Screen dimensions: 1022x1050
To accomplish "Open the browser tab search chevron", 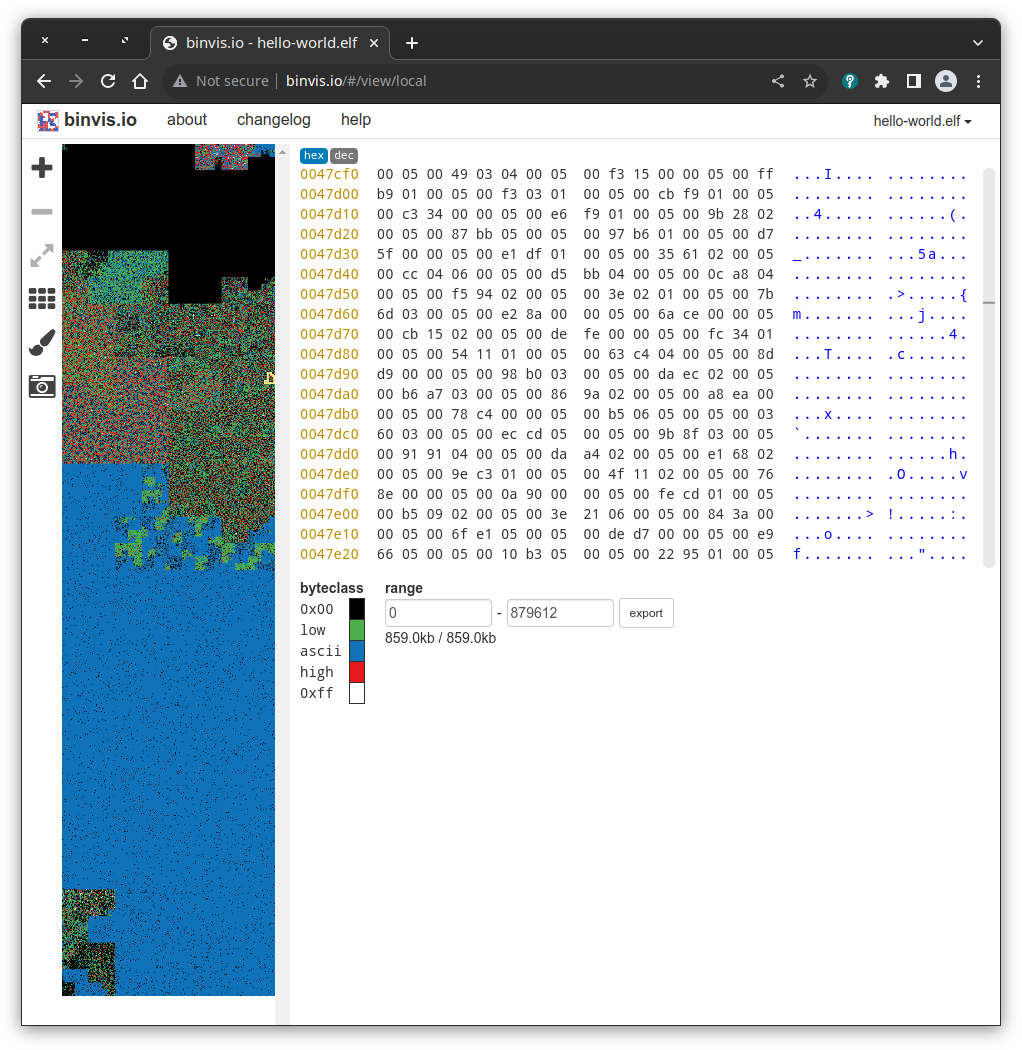I will (x=976, y=42).
